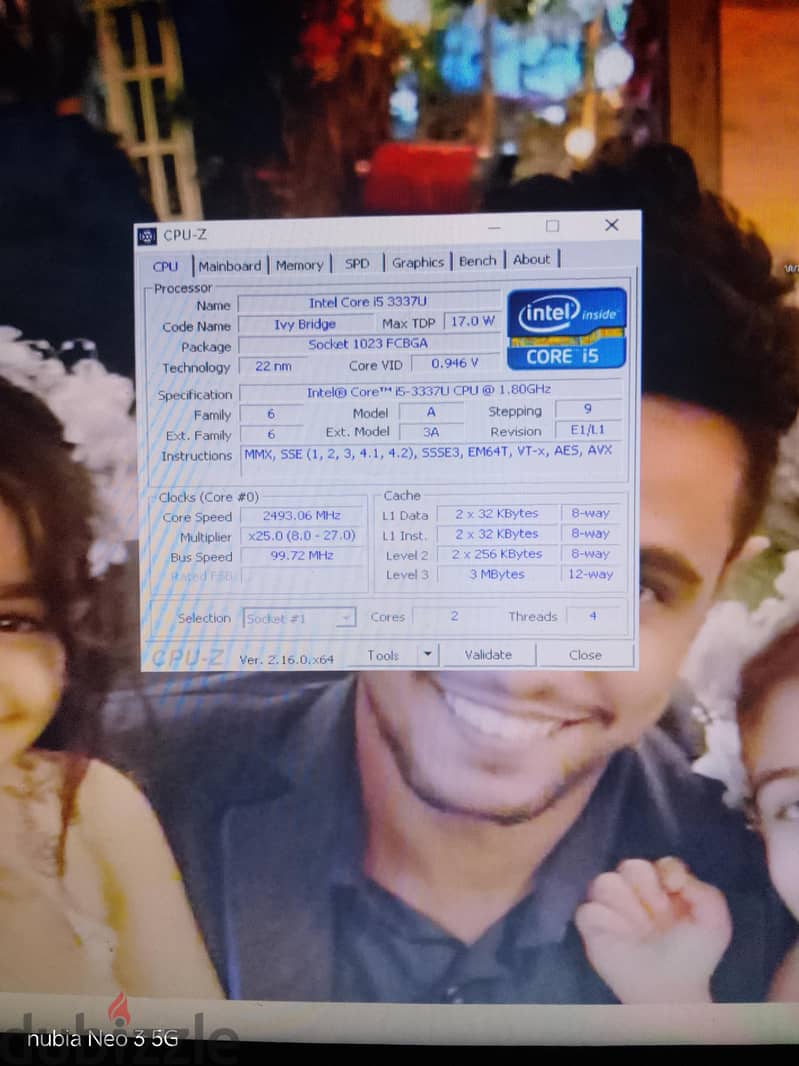Click the Specification i5-3337U CPU @ 1.80GHz

430,391
